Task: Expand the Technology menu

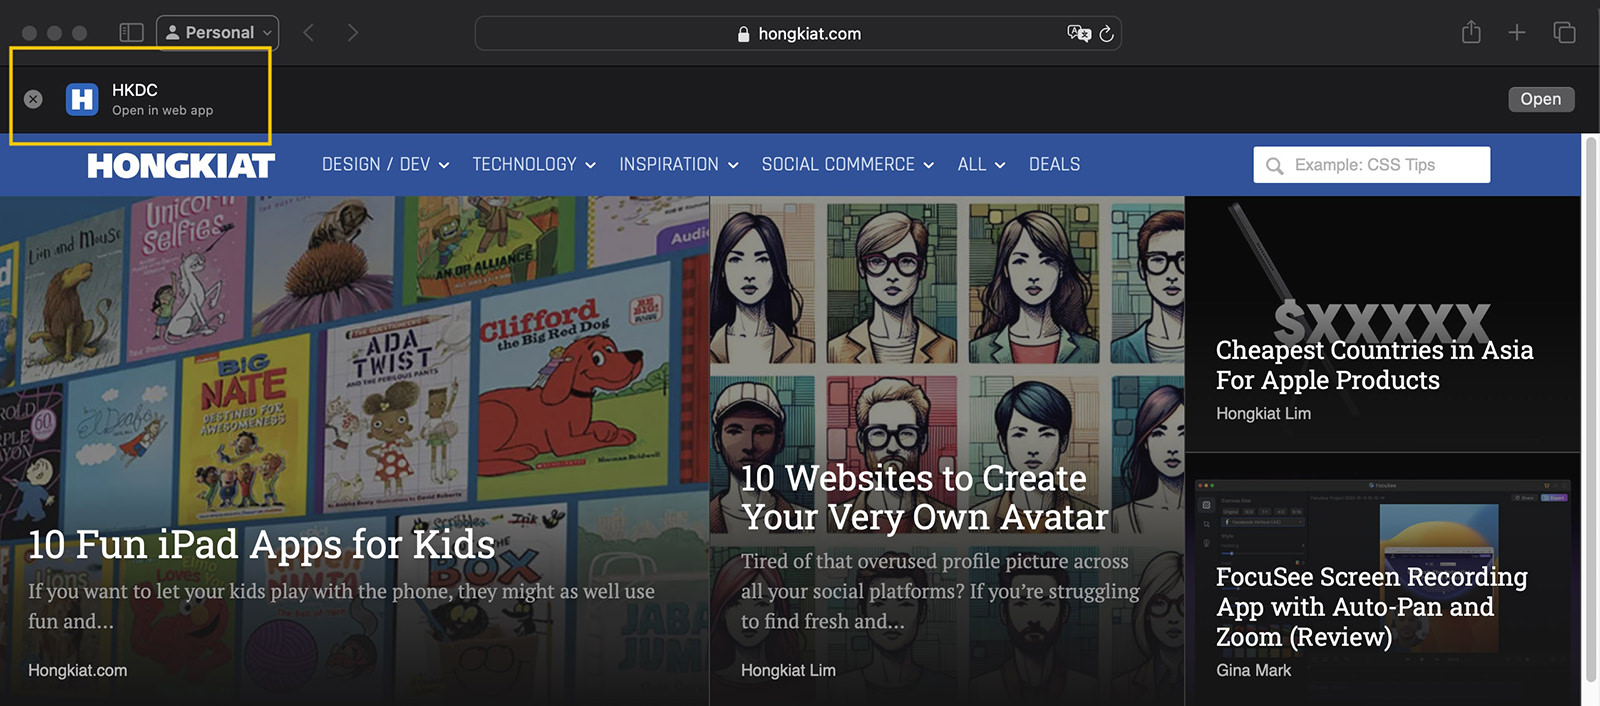Action: point(534,164)
